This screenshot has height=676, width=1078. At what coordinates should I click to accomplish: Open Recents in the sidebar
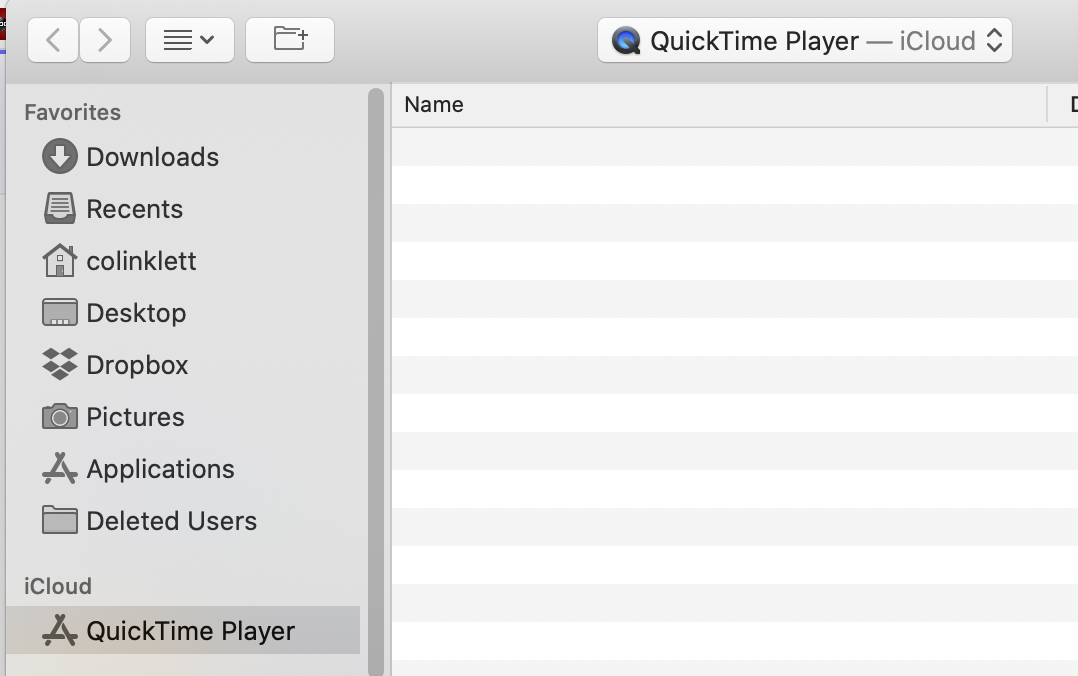click(x=135, y=209)
